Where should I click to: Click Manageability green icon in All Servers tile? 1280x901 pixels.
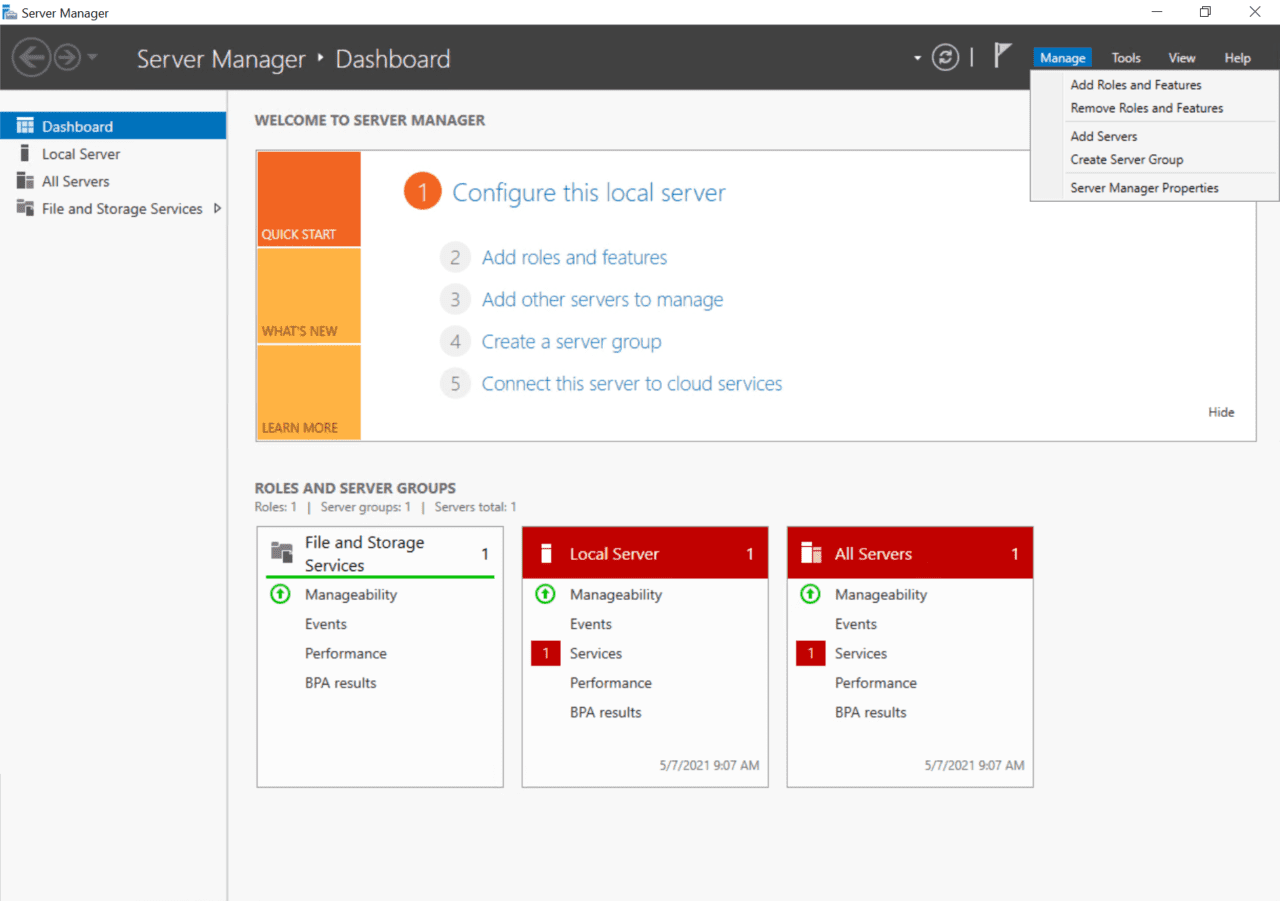[810, 594]
